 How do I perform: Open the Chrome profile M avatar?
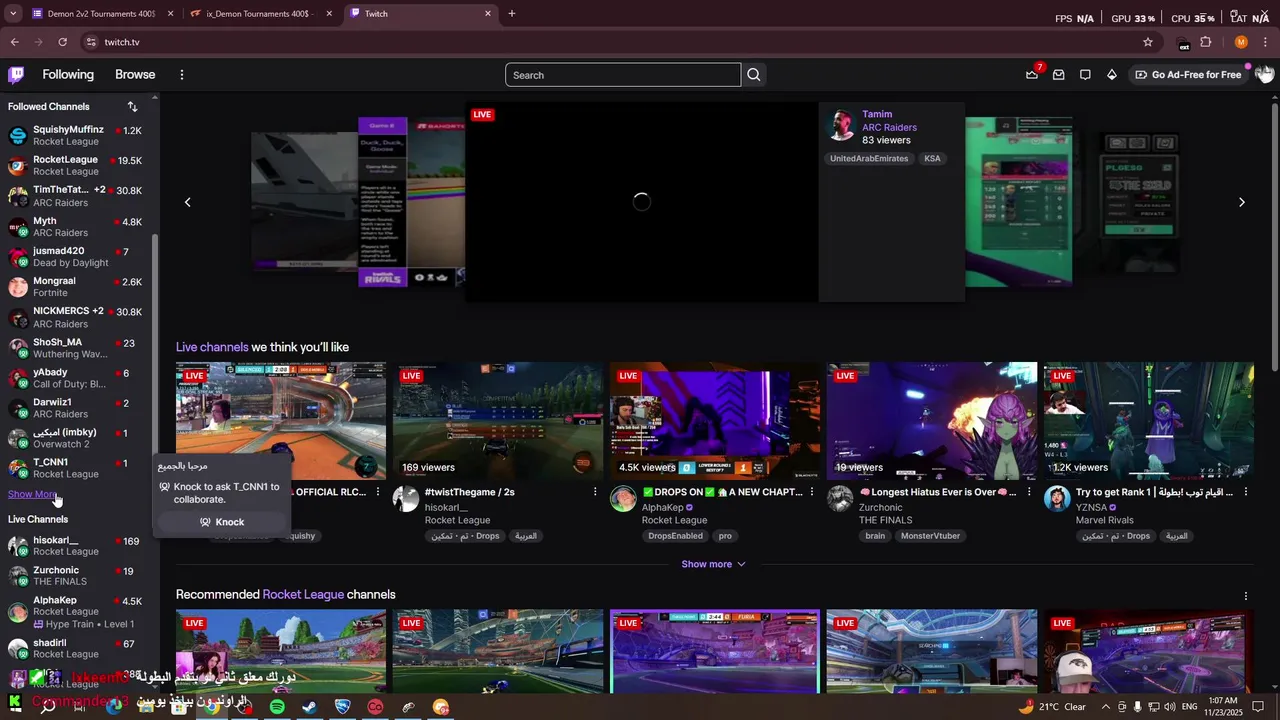coord(1241,42)
